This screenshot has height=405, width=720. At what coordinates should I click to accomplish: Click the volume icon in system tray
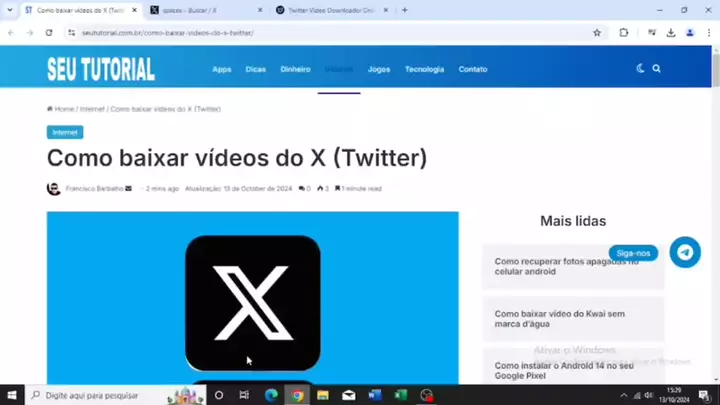(x=649, y=395)
